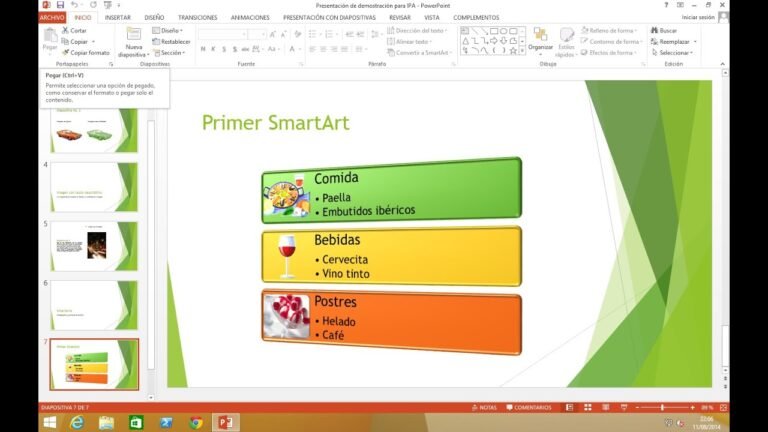Open Google Chrome from taskbar
Image resolution: width=768 pixels, height=432 pixels.
coord(196,422)
